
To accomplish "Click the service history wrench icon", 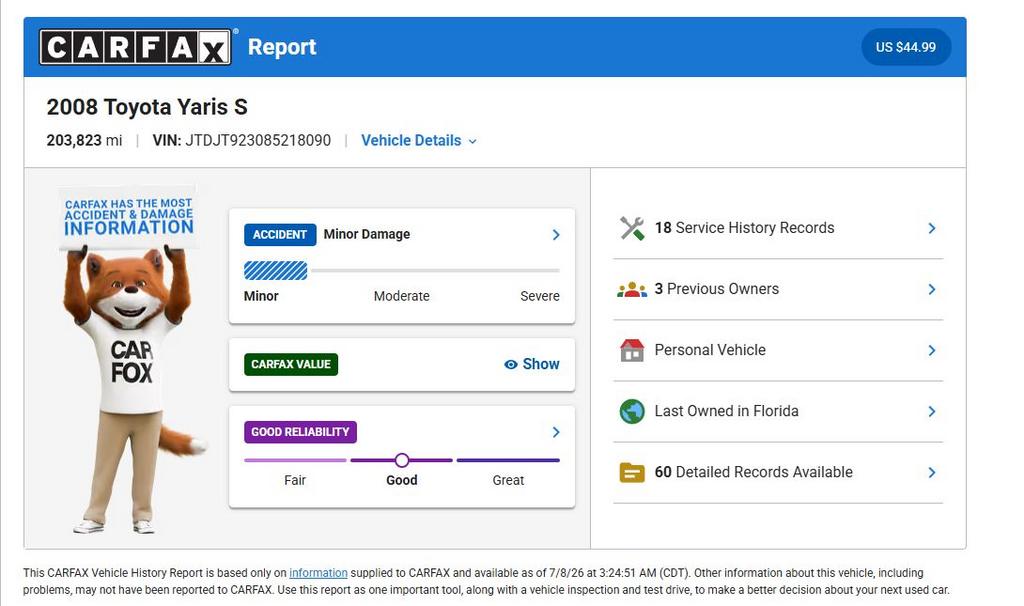I will 632,228.
